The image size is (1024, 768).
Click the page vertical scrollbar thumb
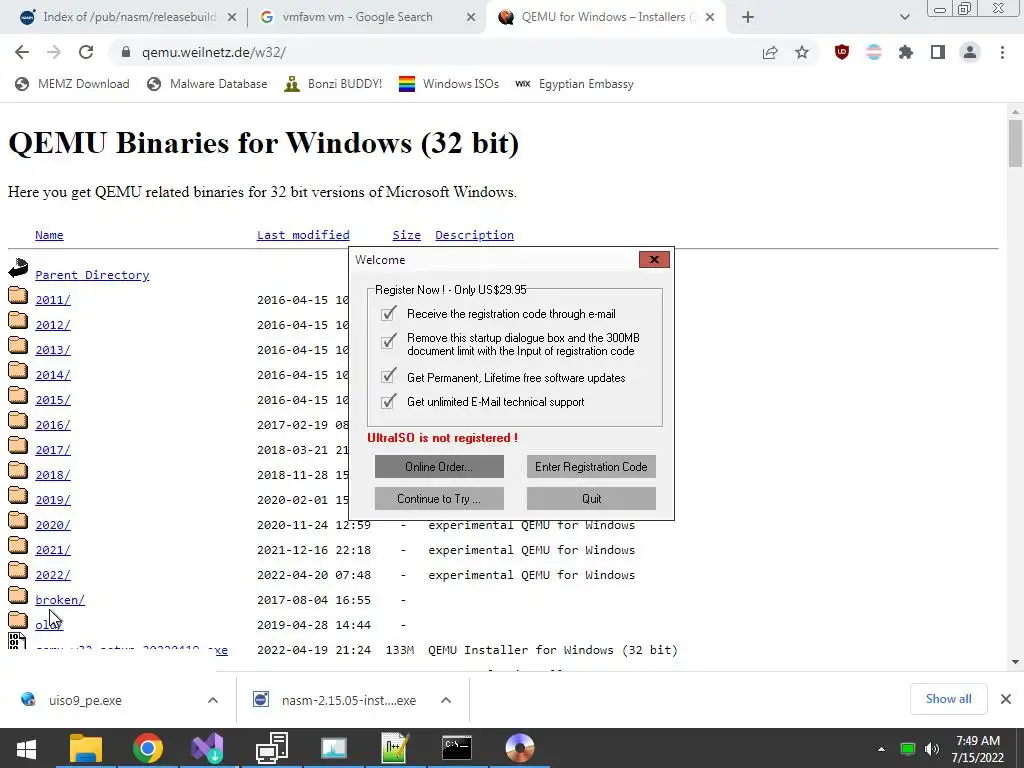(x=1015, y=143)
